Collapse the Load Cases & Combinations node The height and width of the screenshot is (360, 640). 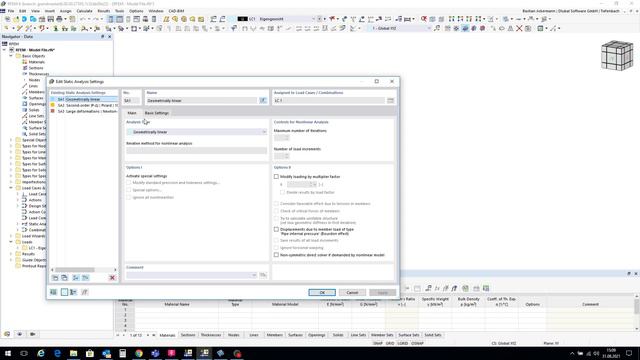(x=11, y=188)
